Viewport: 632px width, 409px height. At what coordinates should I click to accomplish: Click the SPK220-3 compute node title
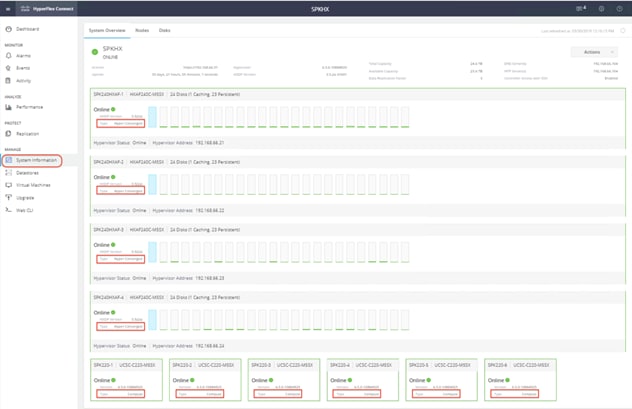[261, 365]
